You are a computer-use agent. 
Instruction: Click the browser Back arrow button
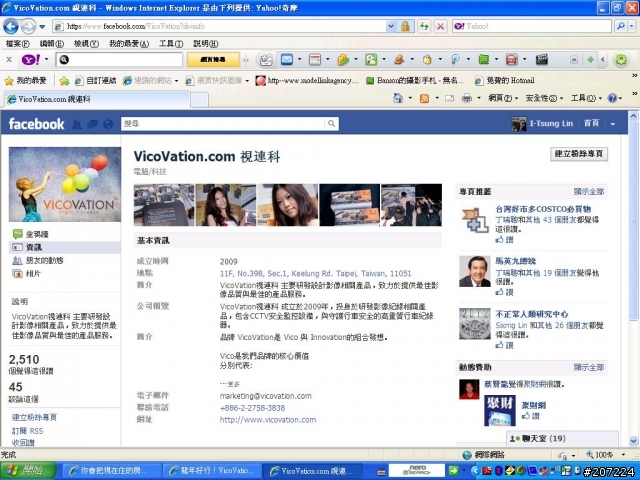11,27
